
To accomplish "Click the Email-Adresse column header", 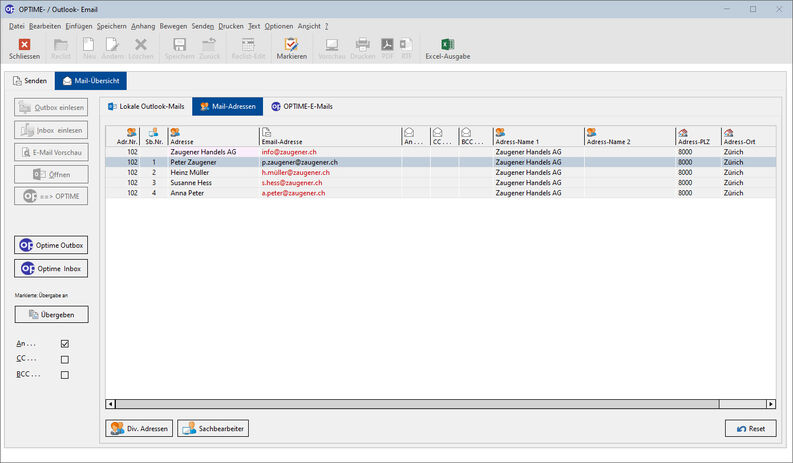I will click(x=330, y=137).
